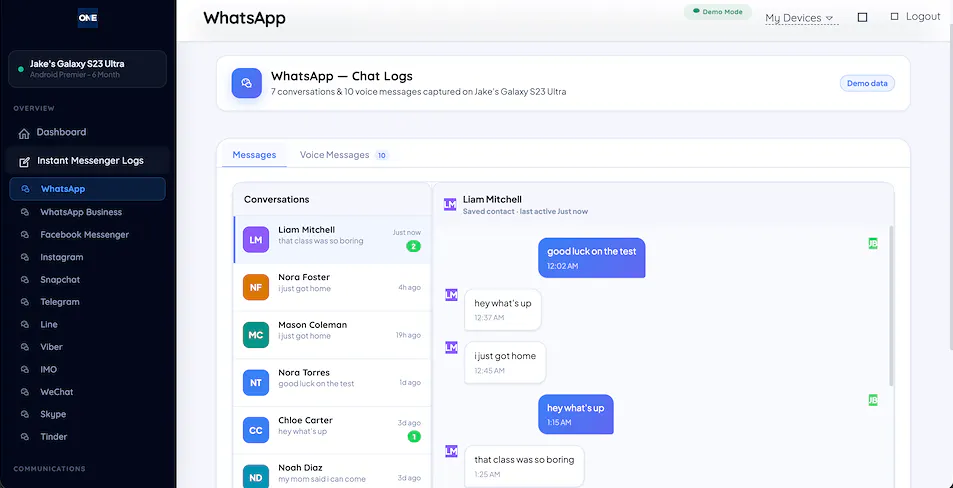The height and width of the screenshot is (488, 953).
Task: Click the blue WhatsApp Chat Logs header icon
Action: [246, 83]
